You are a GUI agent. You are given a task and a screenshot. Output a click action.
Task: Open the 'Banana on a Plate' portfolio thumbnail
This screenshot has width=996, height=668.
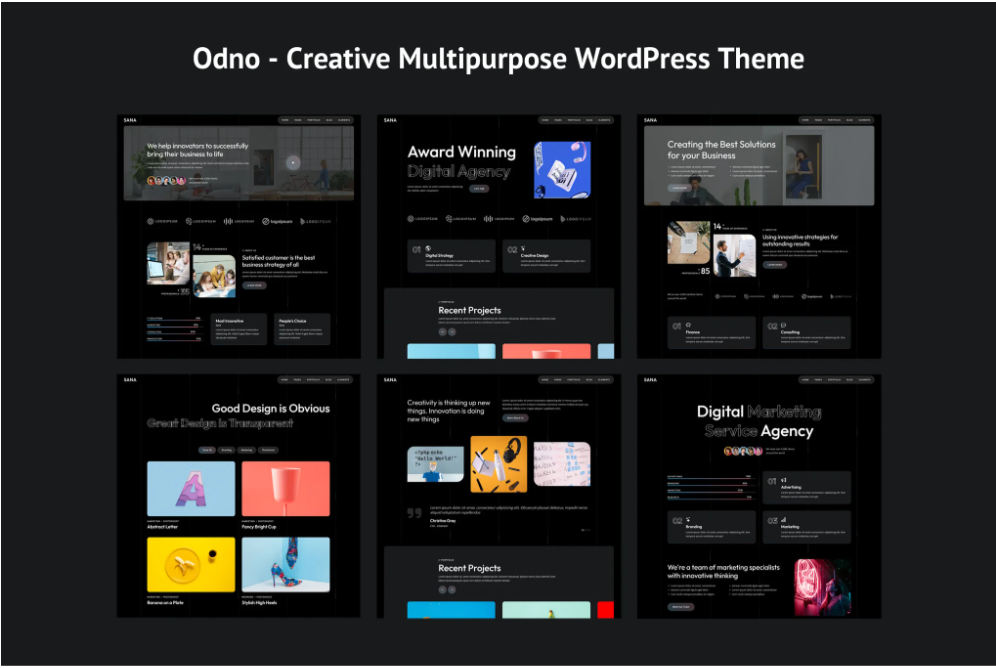pyautogui.click(x=191, y=564)
